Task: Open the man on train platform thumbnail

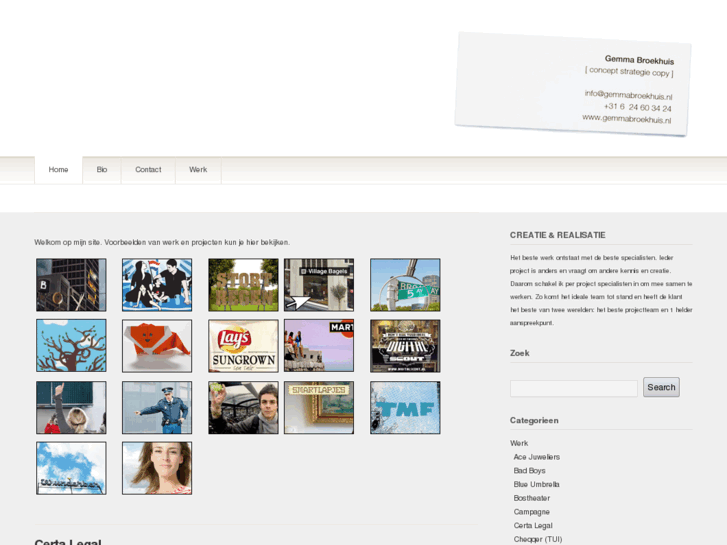Action: [x=243, y=408]
